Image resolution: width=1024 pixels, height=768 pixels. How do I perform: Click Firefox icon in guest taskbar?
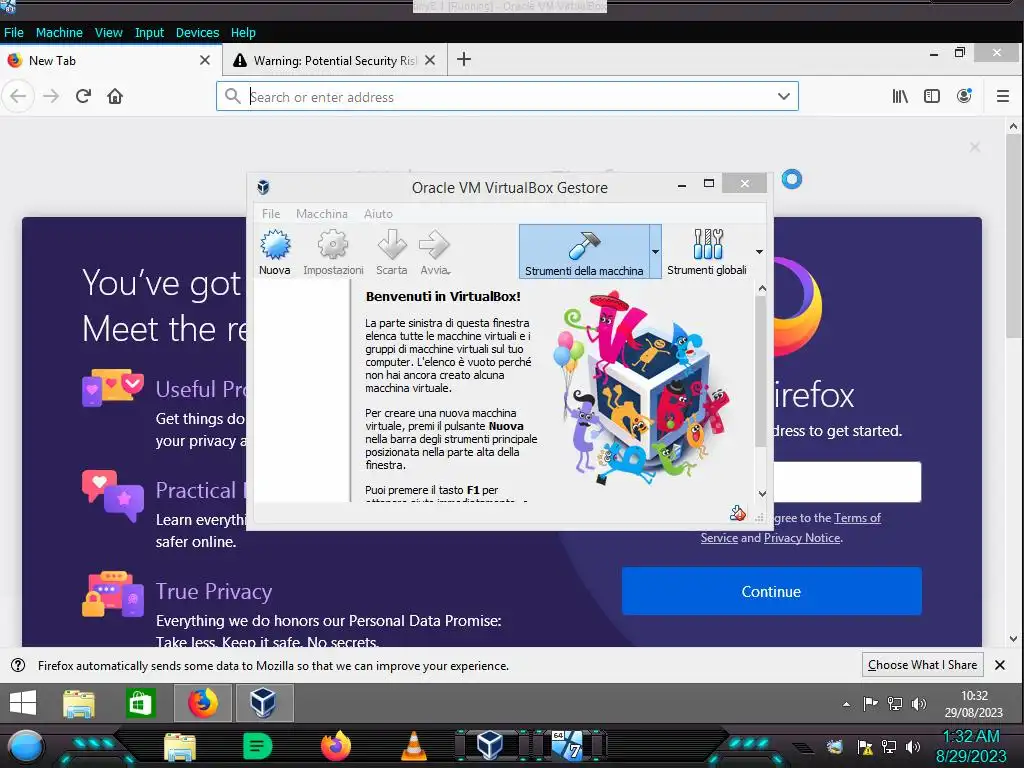pos(203,703)
